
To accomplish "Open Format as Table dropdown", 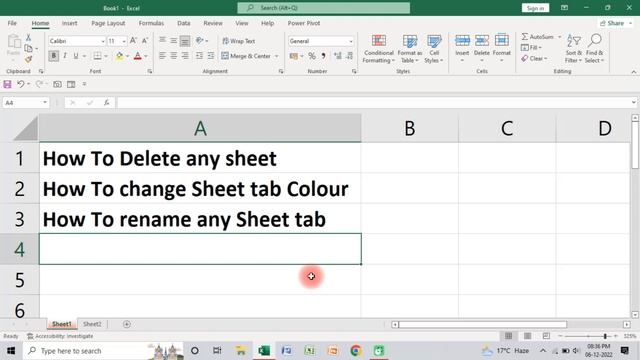I will point(409,49).
